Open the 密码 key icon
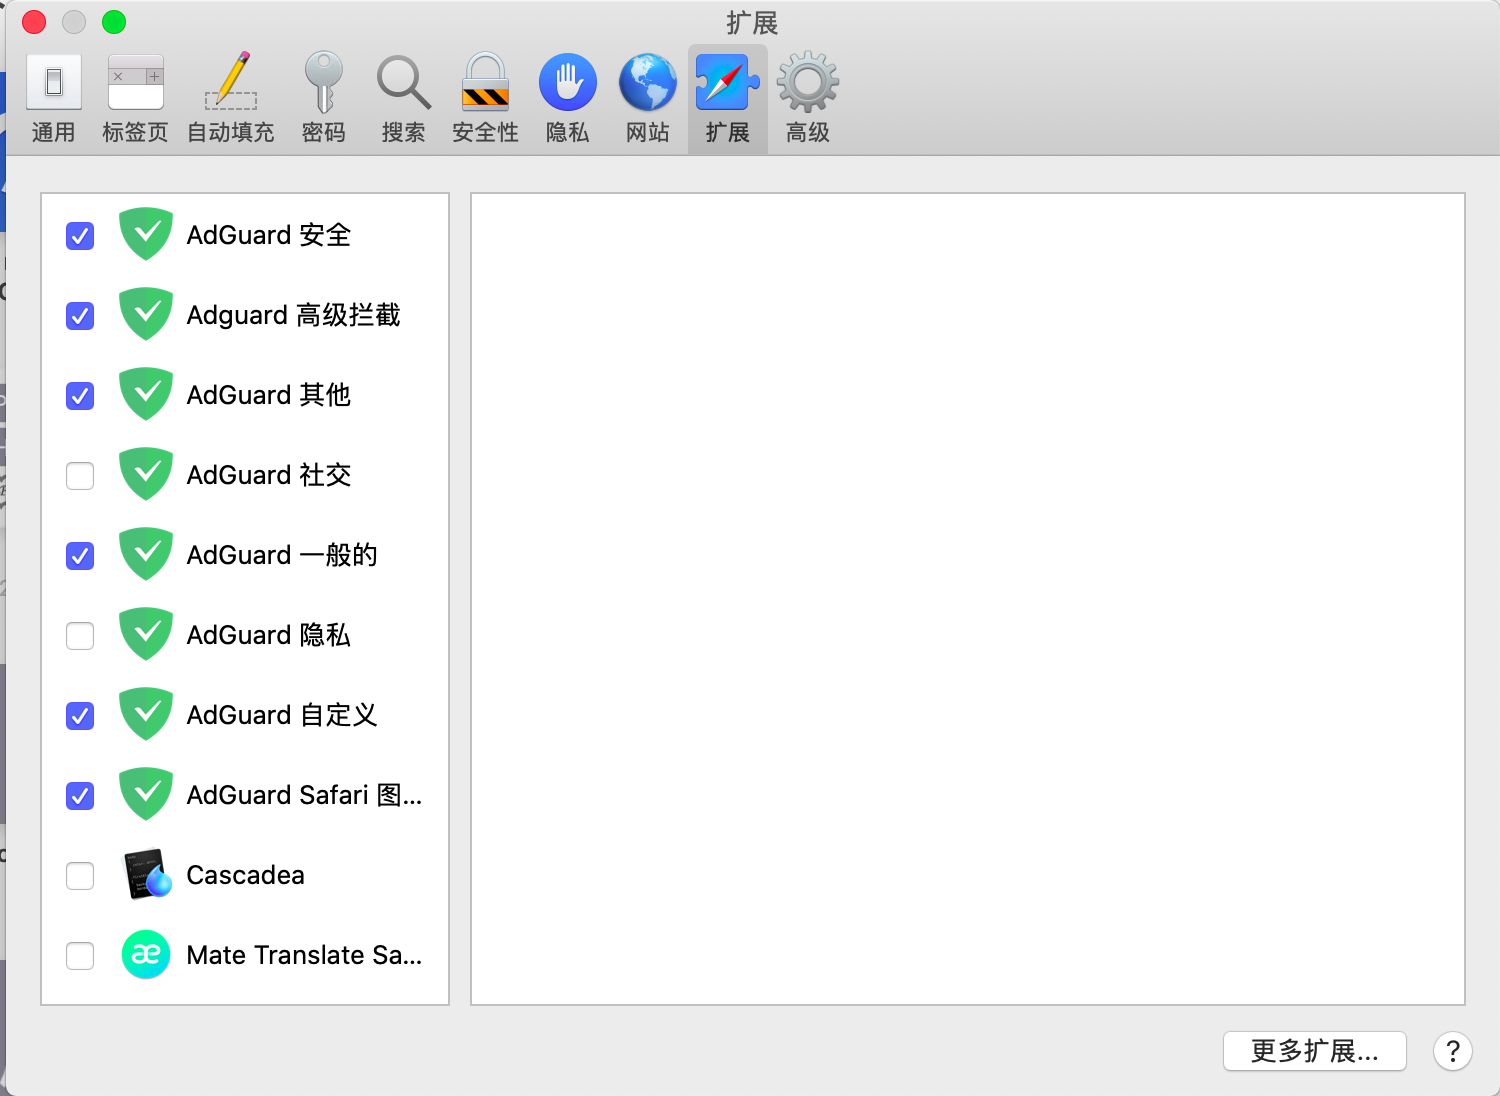 (323, 82)
